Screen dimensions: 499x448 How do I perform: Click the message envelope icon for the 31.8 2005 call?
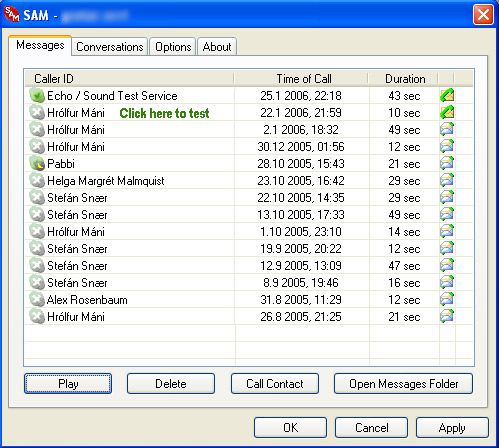[x=447, y=299]
